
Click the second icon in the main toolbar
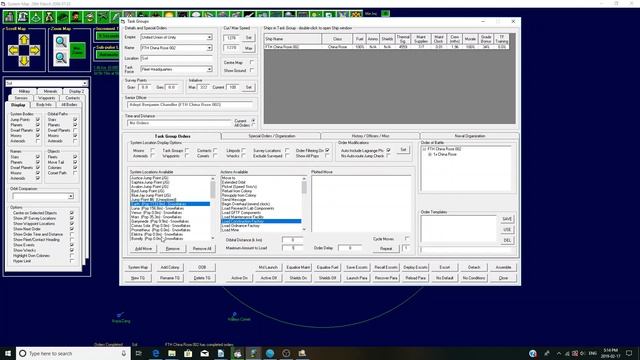point(23,17)
